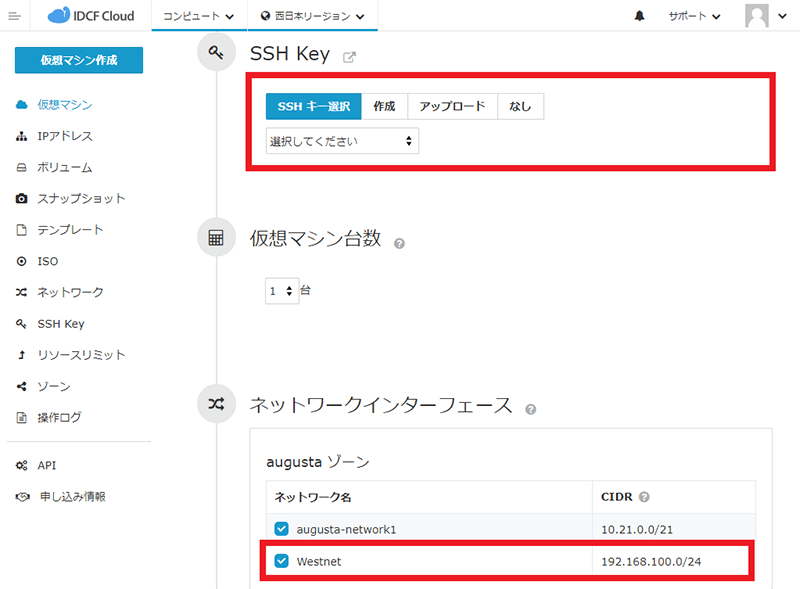Select the なし SSH key option
This screenshot has width=800, height=589.
point(520,107)
